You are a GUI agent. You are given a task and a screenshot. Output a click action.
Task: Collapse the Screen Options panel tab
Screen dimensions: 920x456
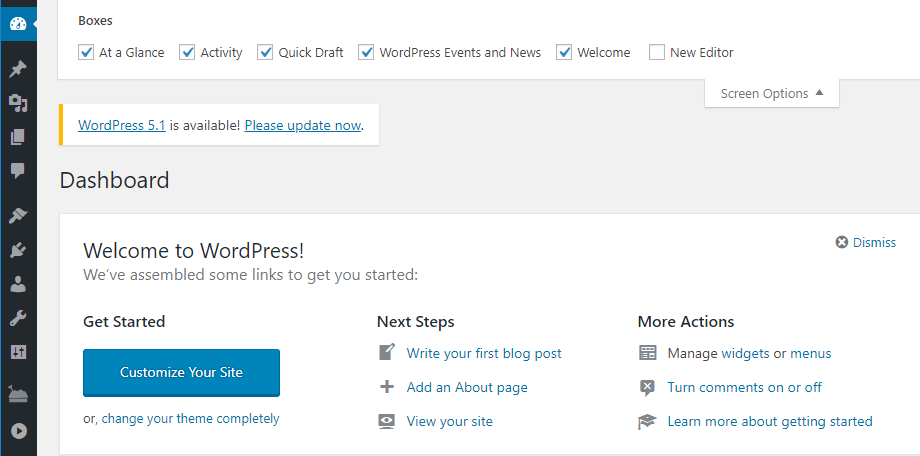[x=772, y=93]
